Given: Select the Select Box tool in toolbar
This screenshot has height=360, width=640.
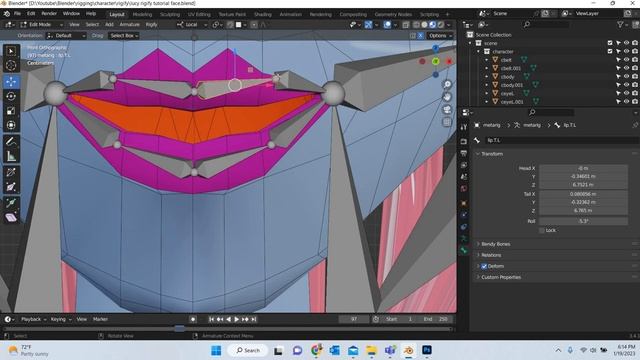Looking at the screenshot, I should pyautogui.click(x=11, y=51).
